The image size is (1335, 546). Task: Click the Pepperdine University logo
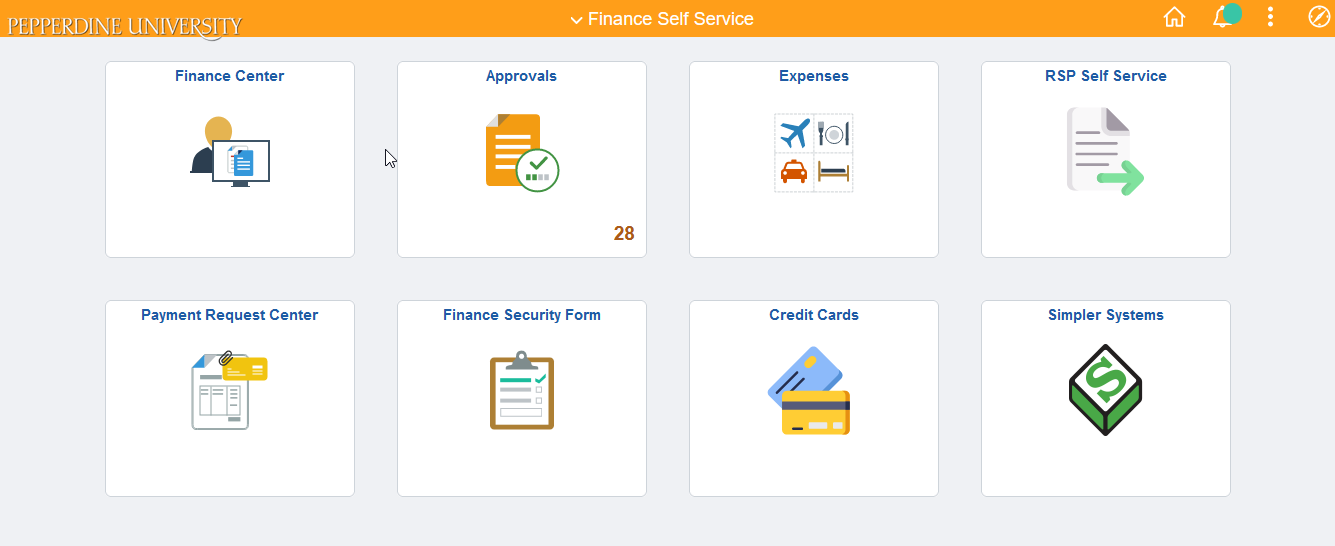tap(125, 25)
